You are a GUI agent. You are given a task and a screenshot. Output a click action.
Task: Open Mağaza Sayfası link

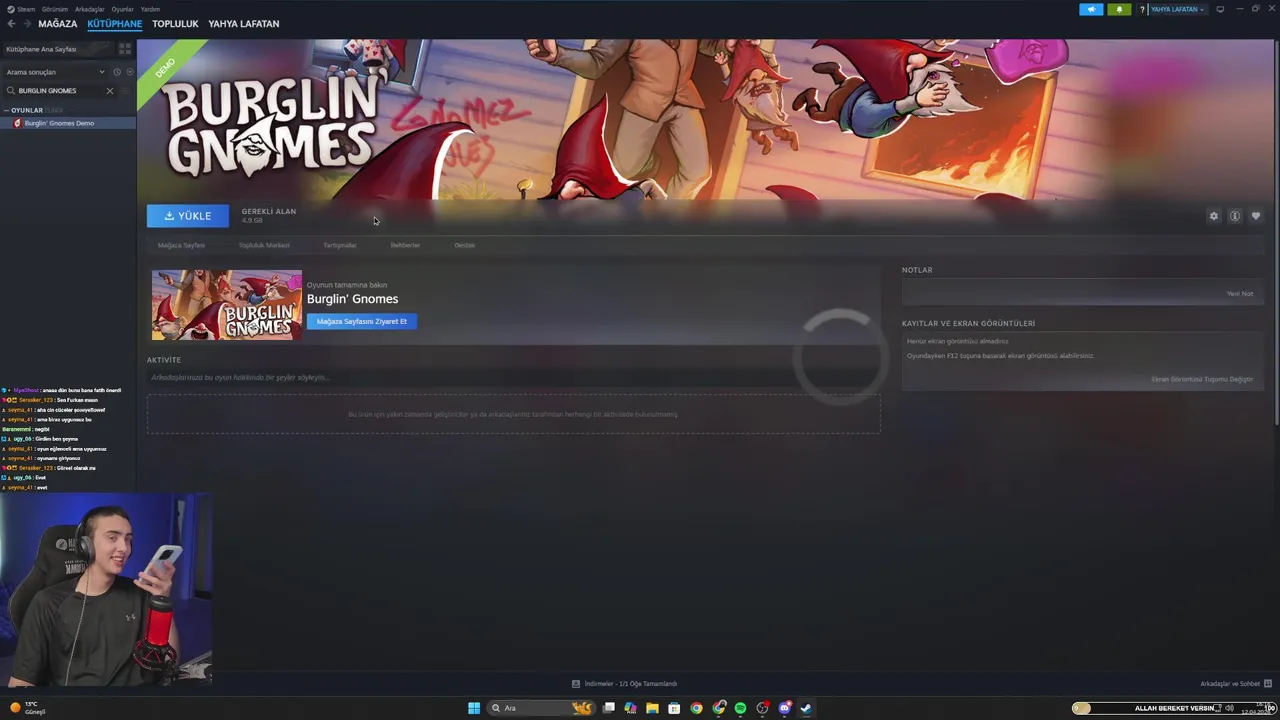pyautogui.click(x=181, y=245)
